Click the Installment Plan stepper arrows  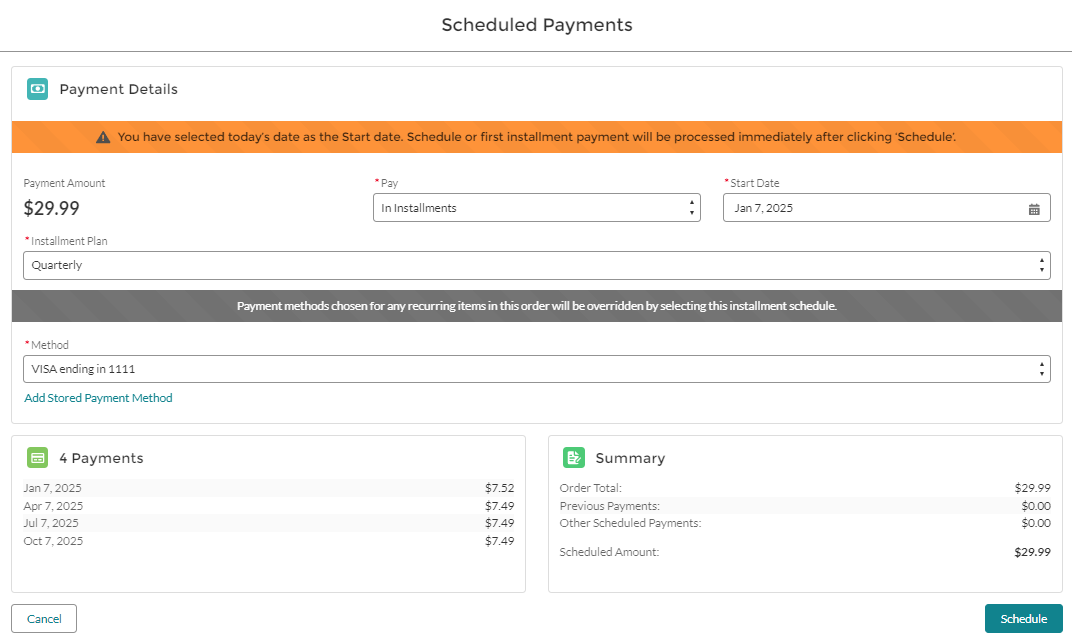1040,264
